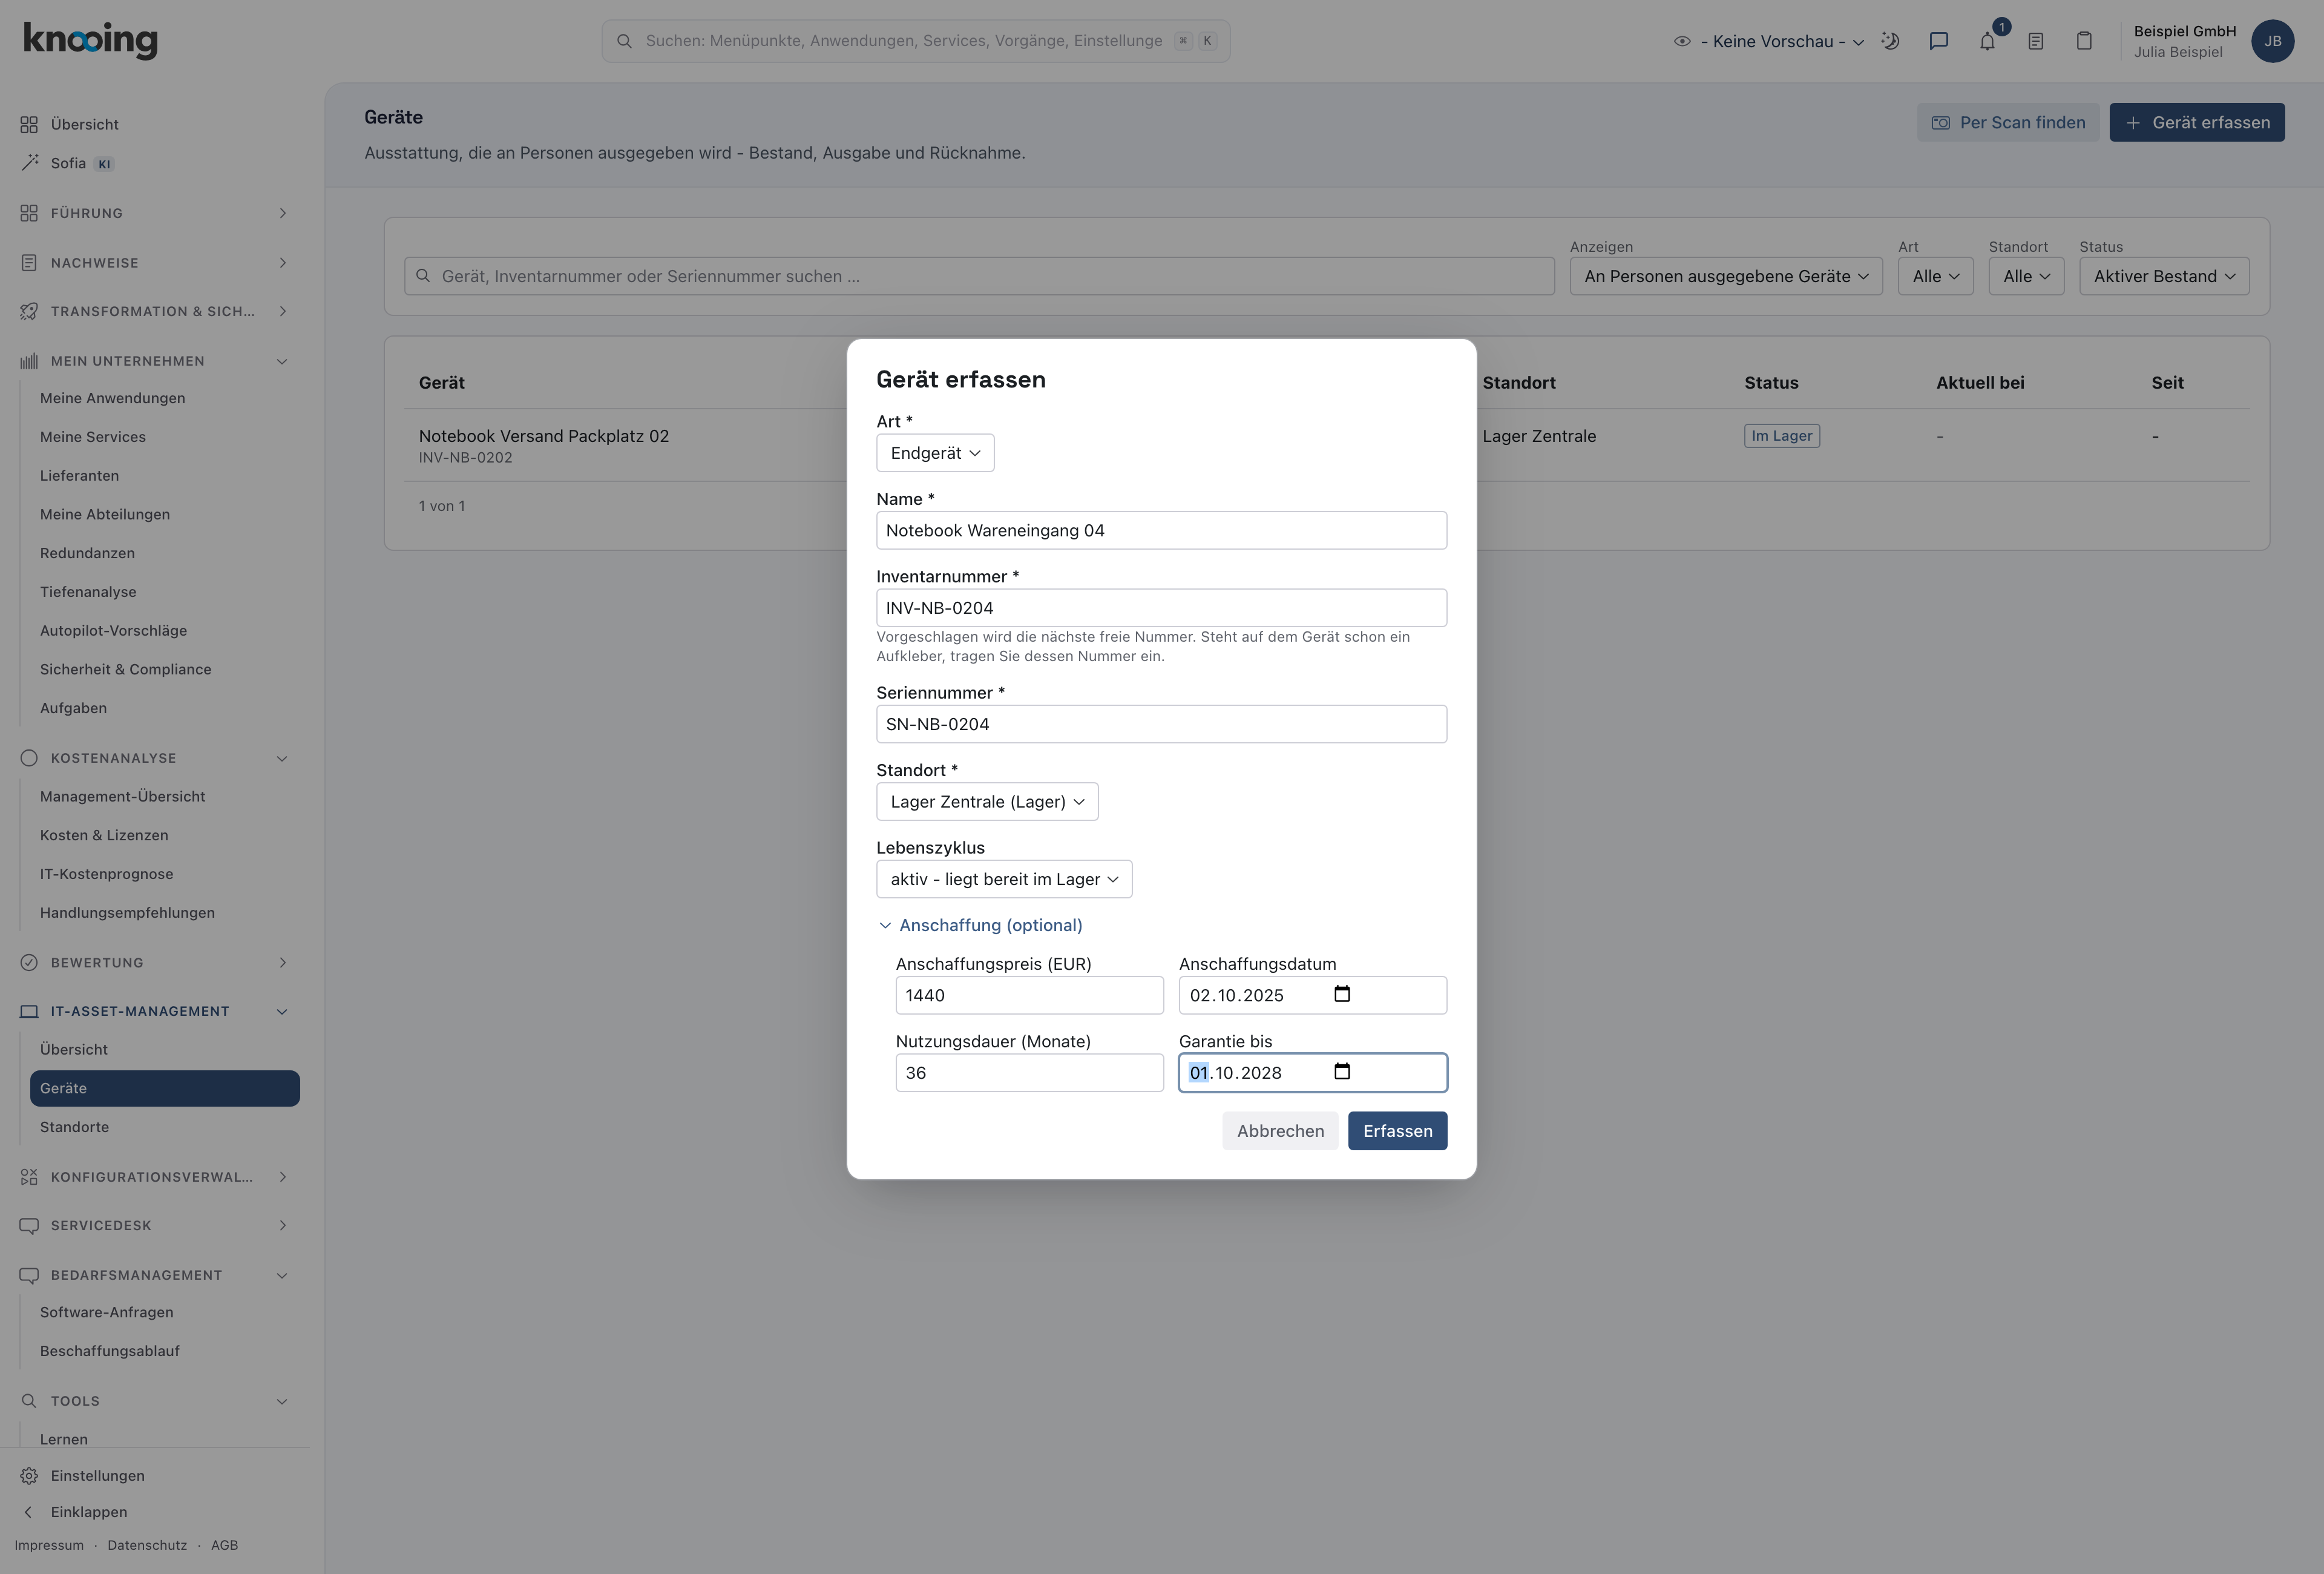Open Kosten & Lizenzen menu item

point(104,835)
